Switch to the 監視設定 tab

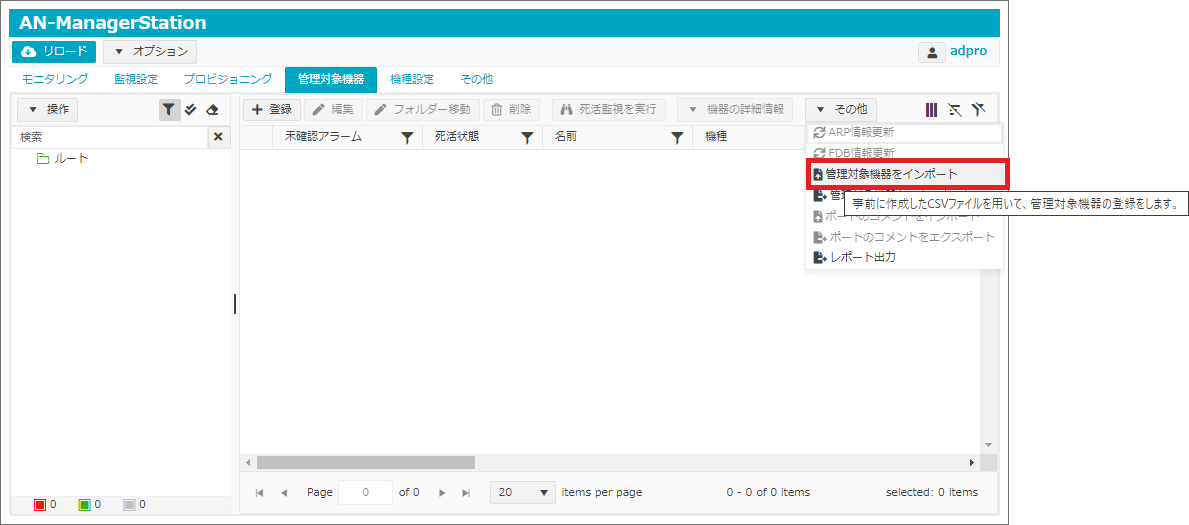pyautogui.click(x=136, y=79)
